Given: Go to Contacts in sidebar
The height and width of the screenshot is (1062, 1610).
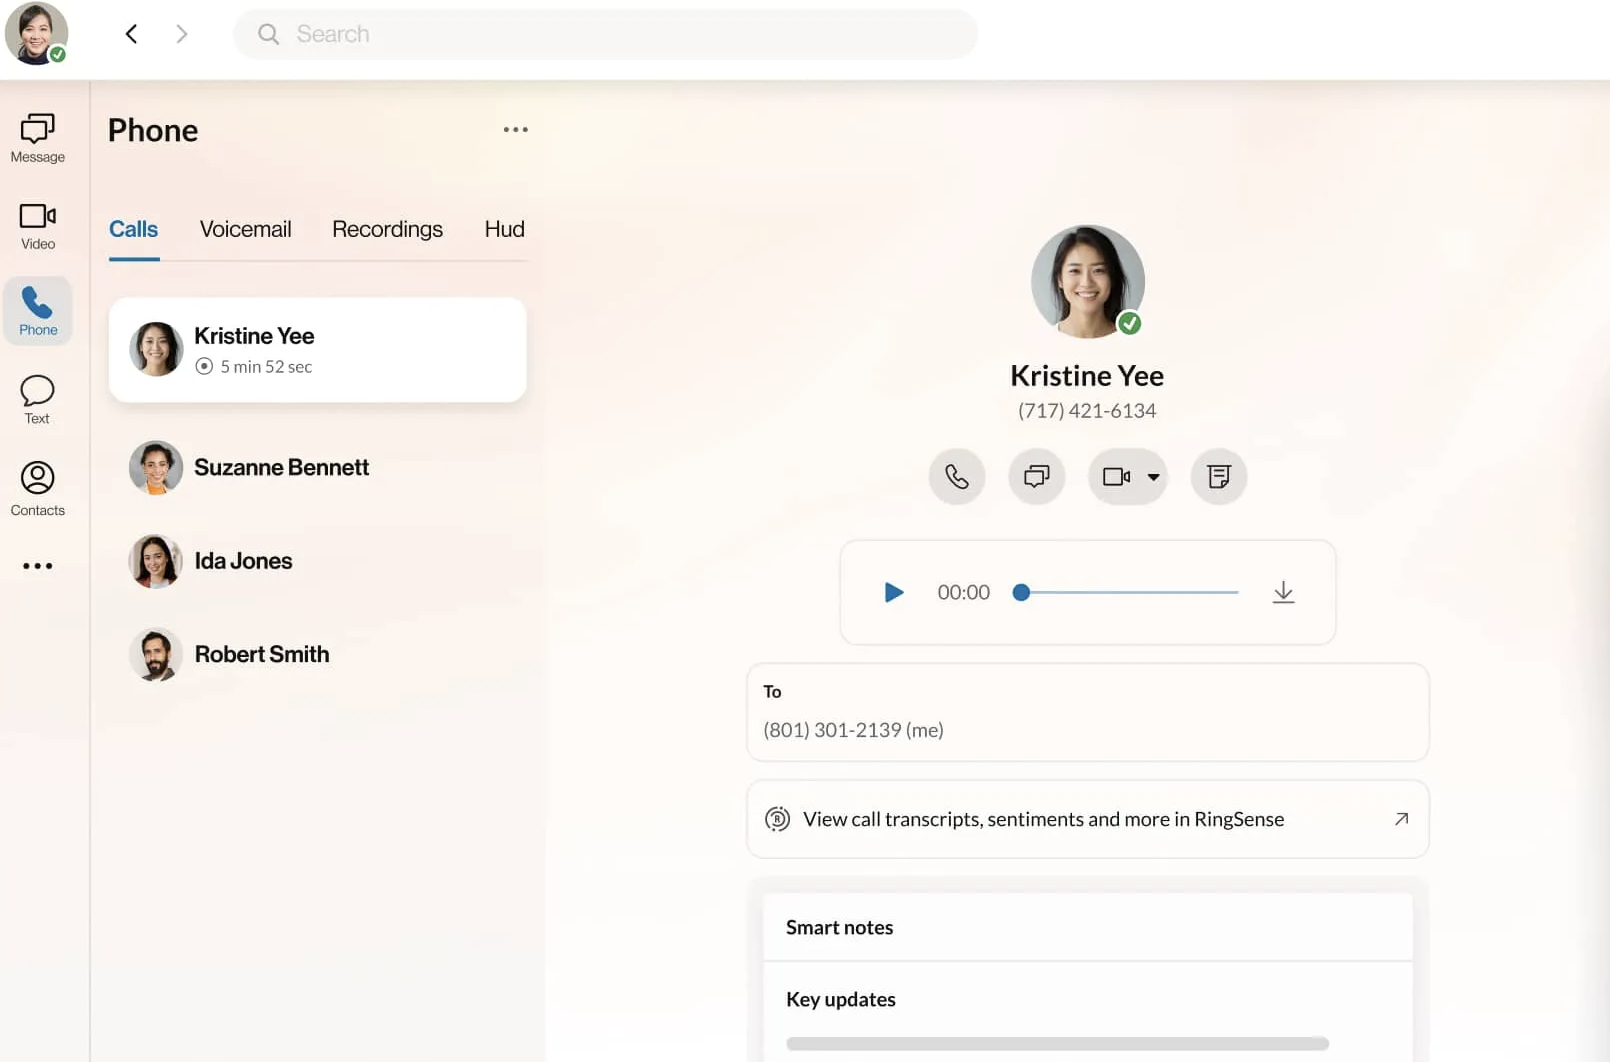Looking at the screenshot, I should [37, 488].
